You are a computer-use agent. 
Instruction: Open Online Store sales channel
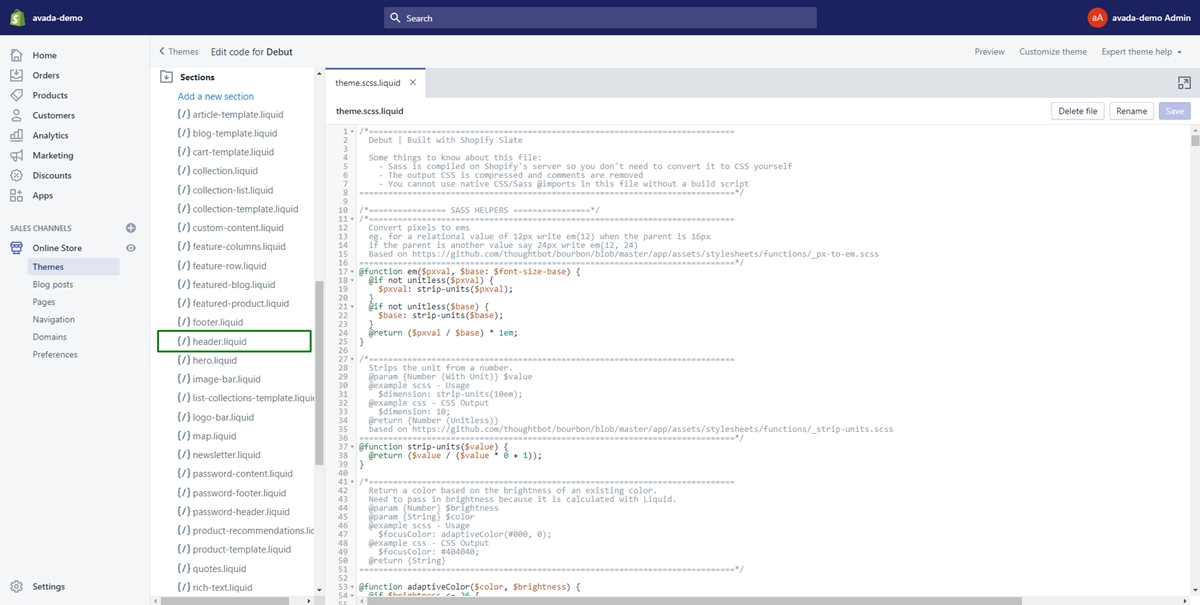[57, 248]
